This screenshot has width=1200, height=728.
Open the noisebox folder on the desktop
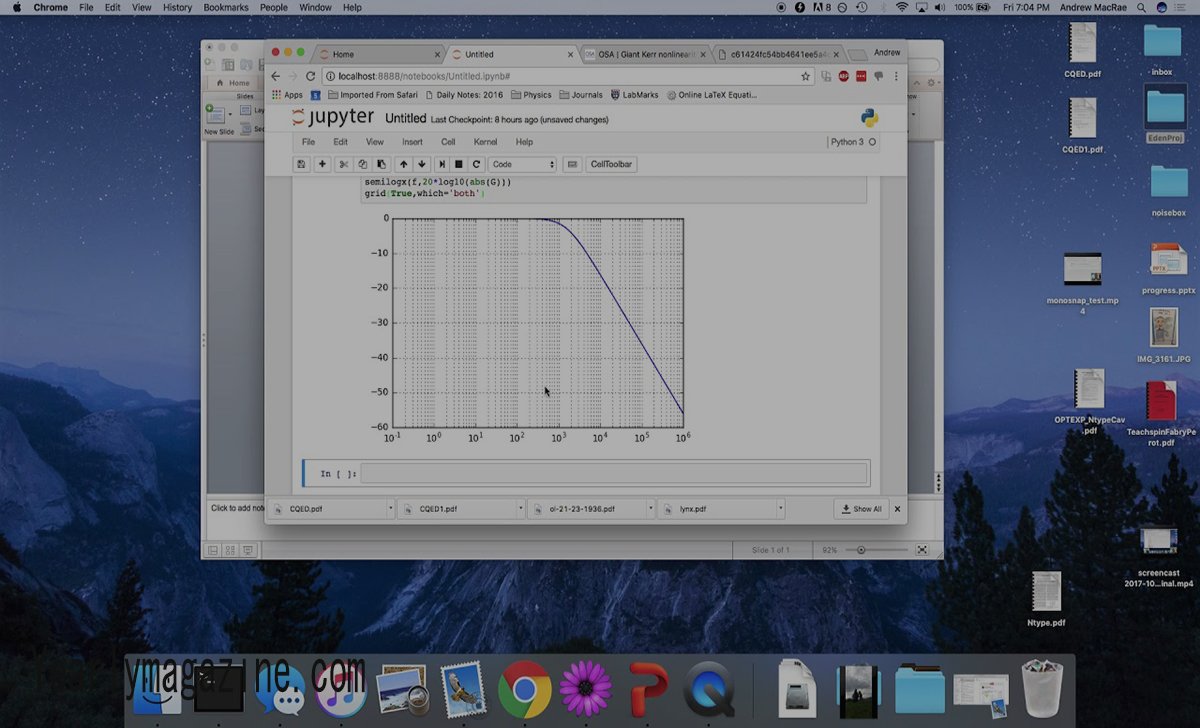[x=1169, y=188]
